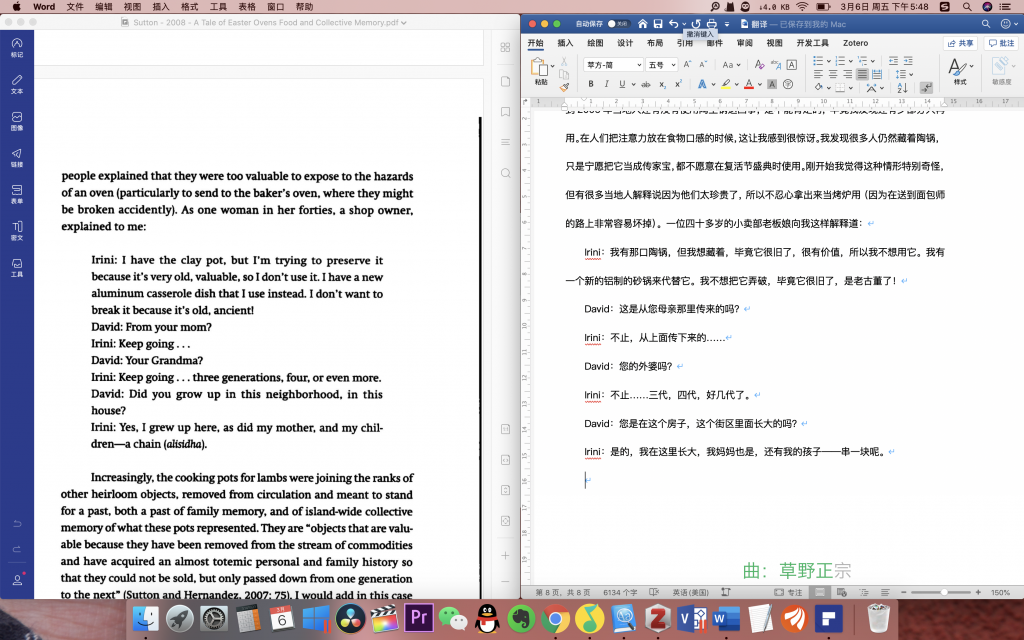Apply italic formatting in Word ribbon

pos(606,84)
